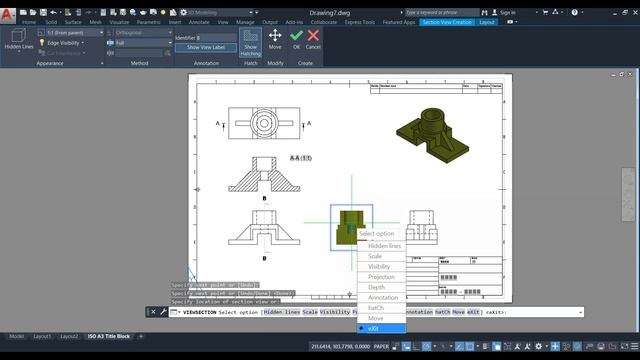Click the Hidden lines option in command line
640x360 pixels.
pyautogui.click(x=282, y=312)
